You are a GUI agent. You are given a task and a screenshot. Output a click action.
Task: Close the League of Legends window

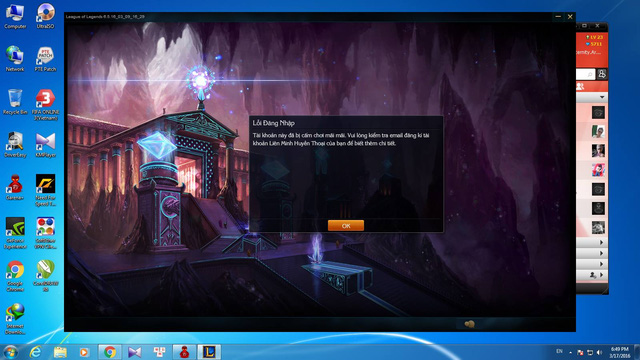570,17
